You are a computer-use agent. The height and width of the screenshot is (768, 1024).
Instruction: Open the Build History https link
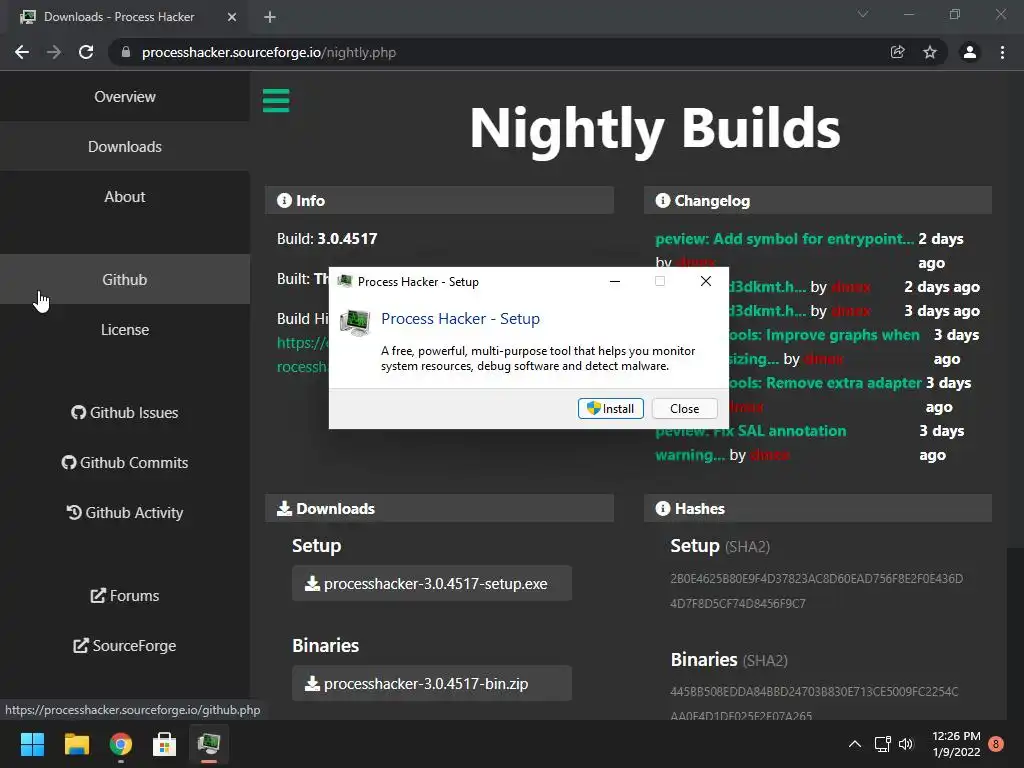(302, 355)
